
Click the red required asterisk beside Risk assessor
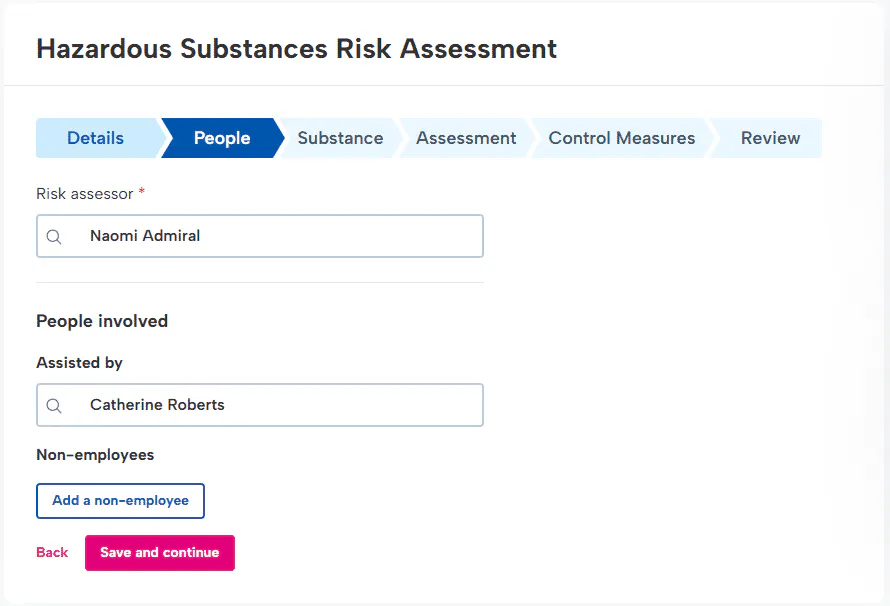click(x=142, y=193)
